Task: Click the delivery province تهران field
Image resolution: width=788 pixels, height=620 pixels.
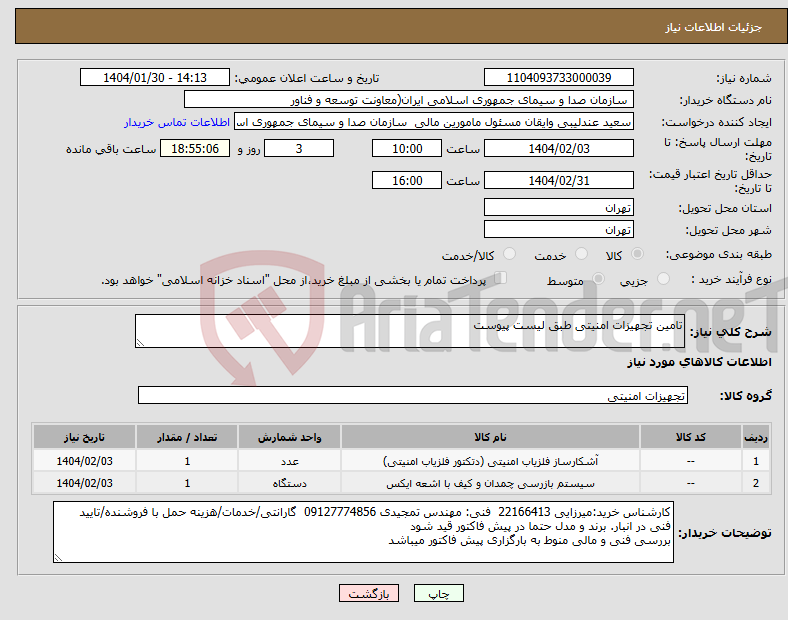Action: 559,208
